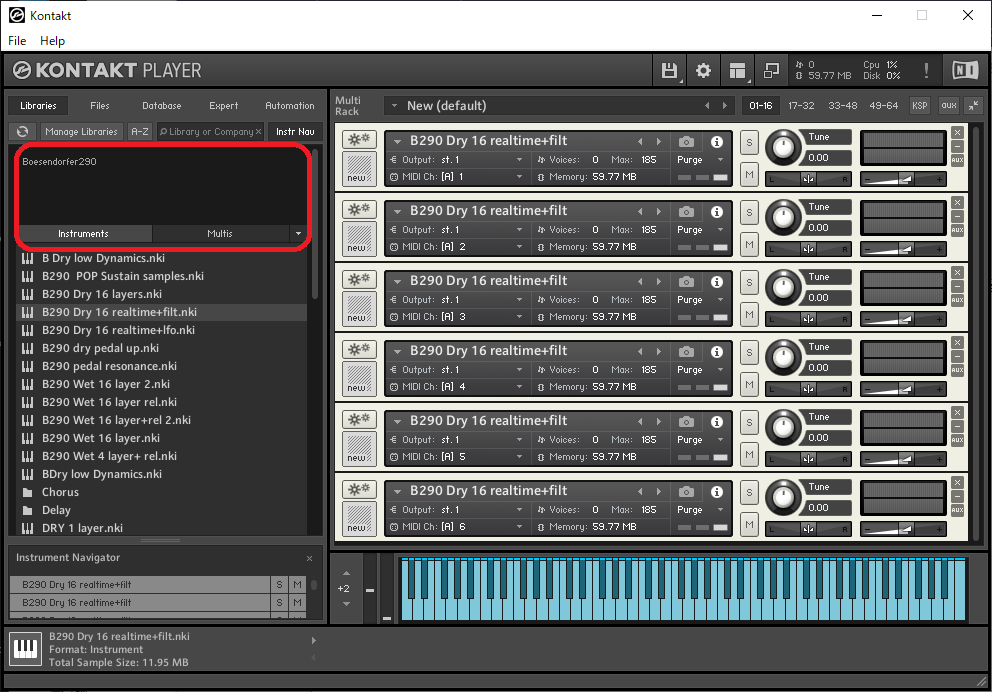
Task: Open snapshot camera icon for MIDI Ch 2 instrument
Action: (686, 212)
